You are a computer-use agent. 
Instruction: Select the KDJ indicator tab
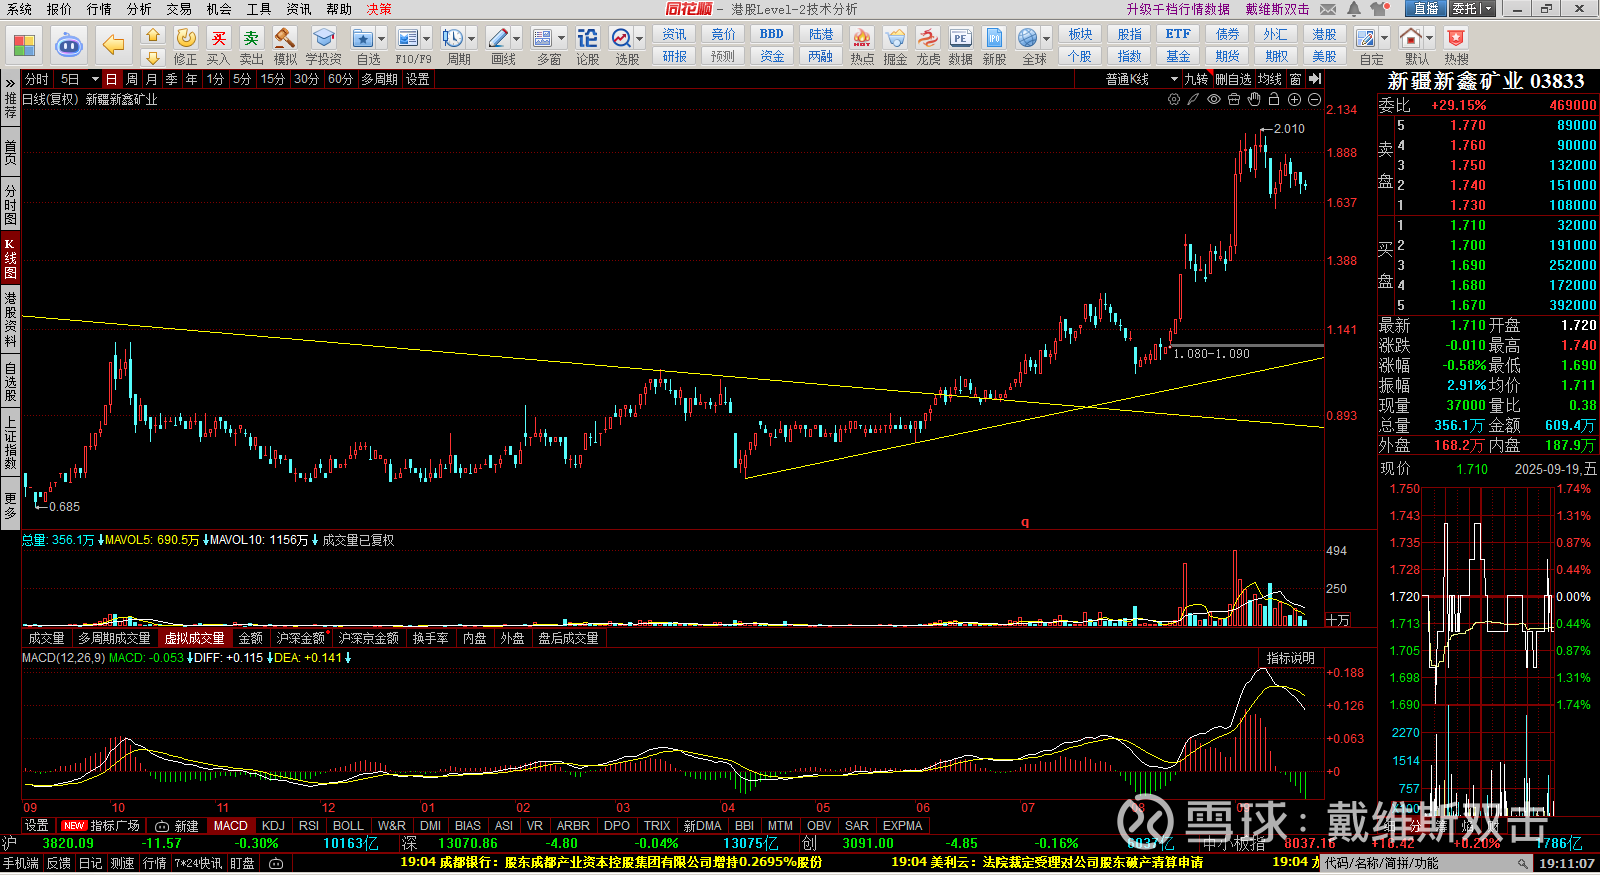click(x=273, y=826)
